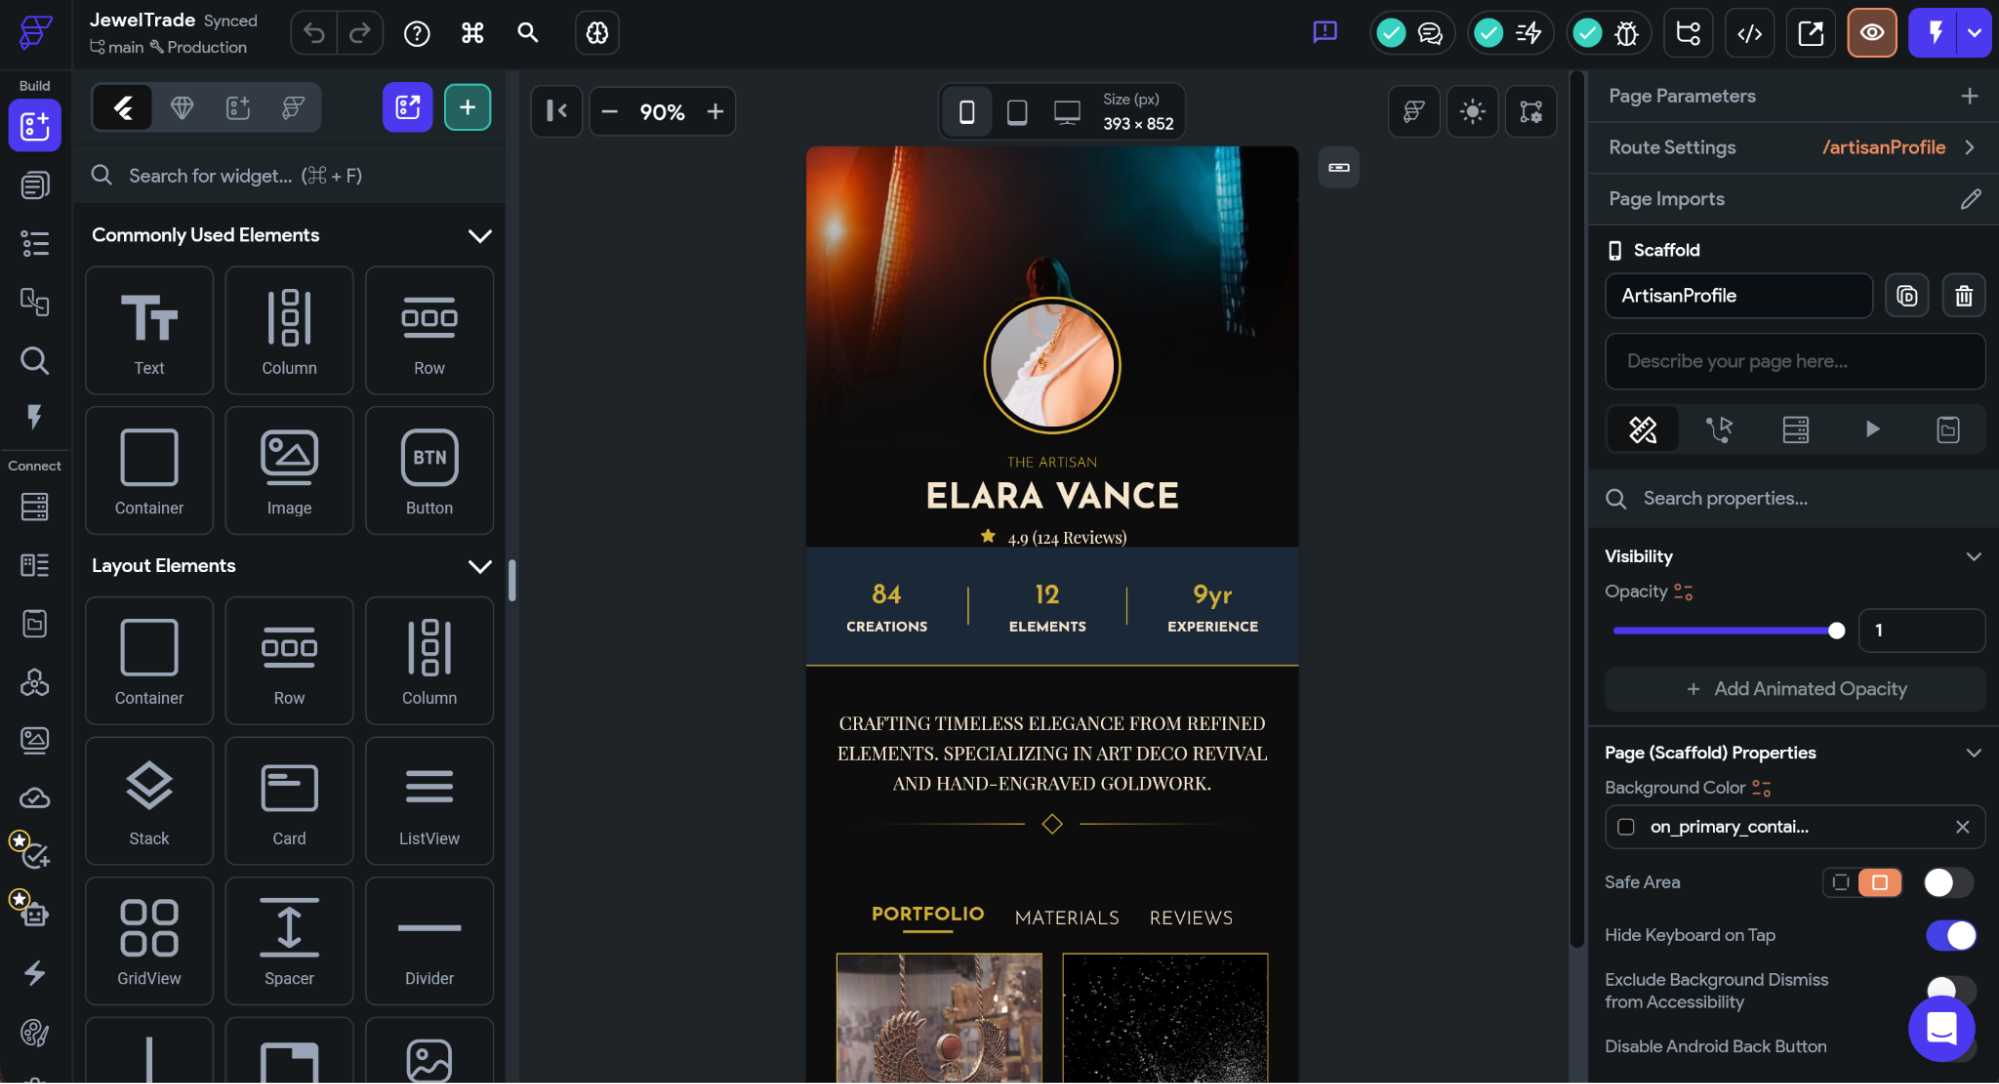Focus the Search for widget field
1999x1084 pixels.
[x=290, y=176]
